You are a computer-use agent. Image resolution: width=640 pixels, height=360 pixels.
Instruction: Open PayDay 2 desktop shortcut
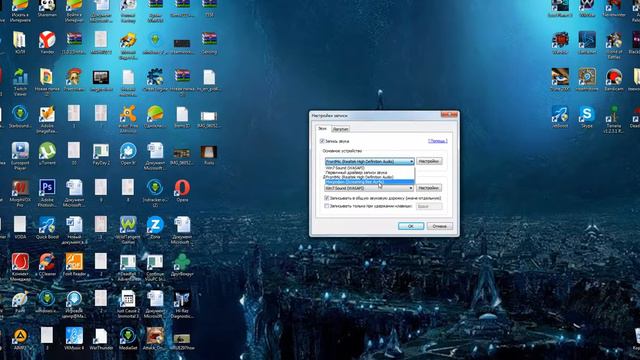click(101, 151)
